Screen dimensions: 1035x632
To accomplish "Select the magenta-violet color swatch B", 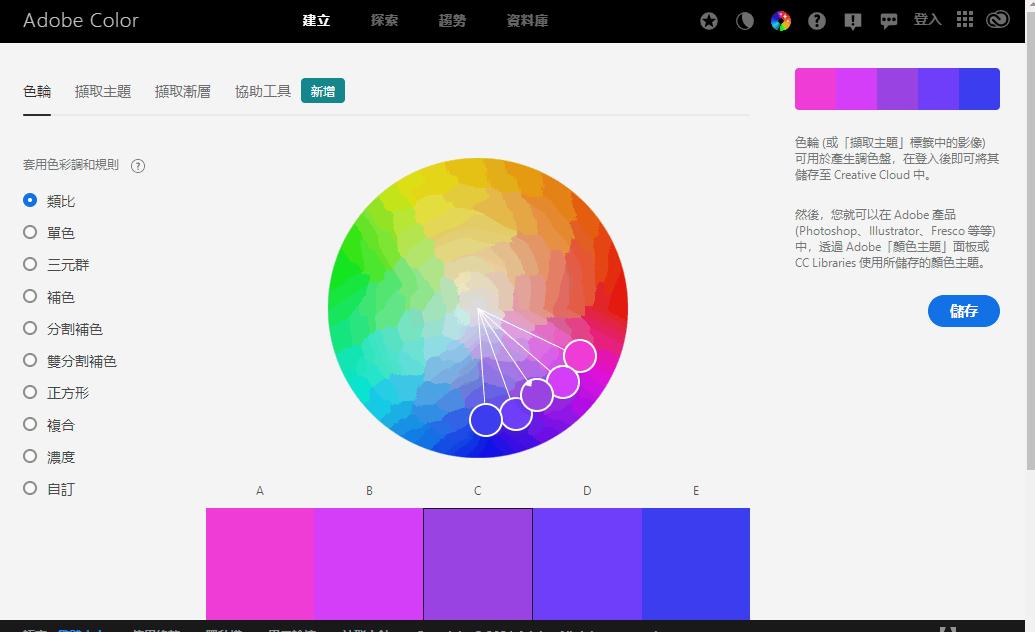I will pyautogui.click(x=368, y=564).
